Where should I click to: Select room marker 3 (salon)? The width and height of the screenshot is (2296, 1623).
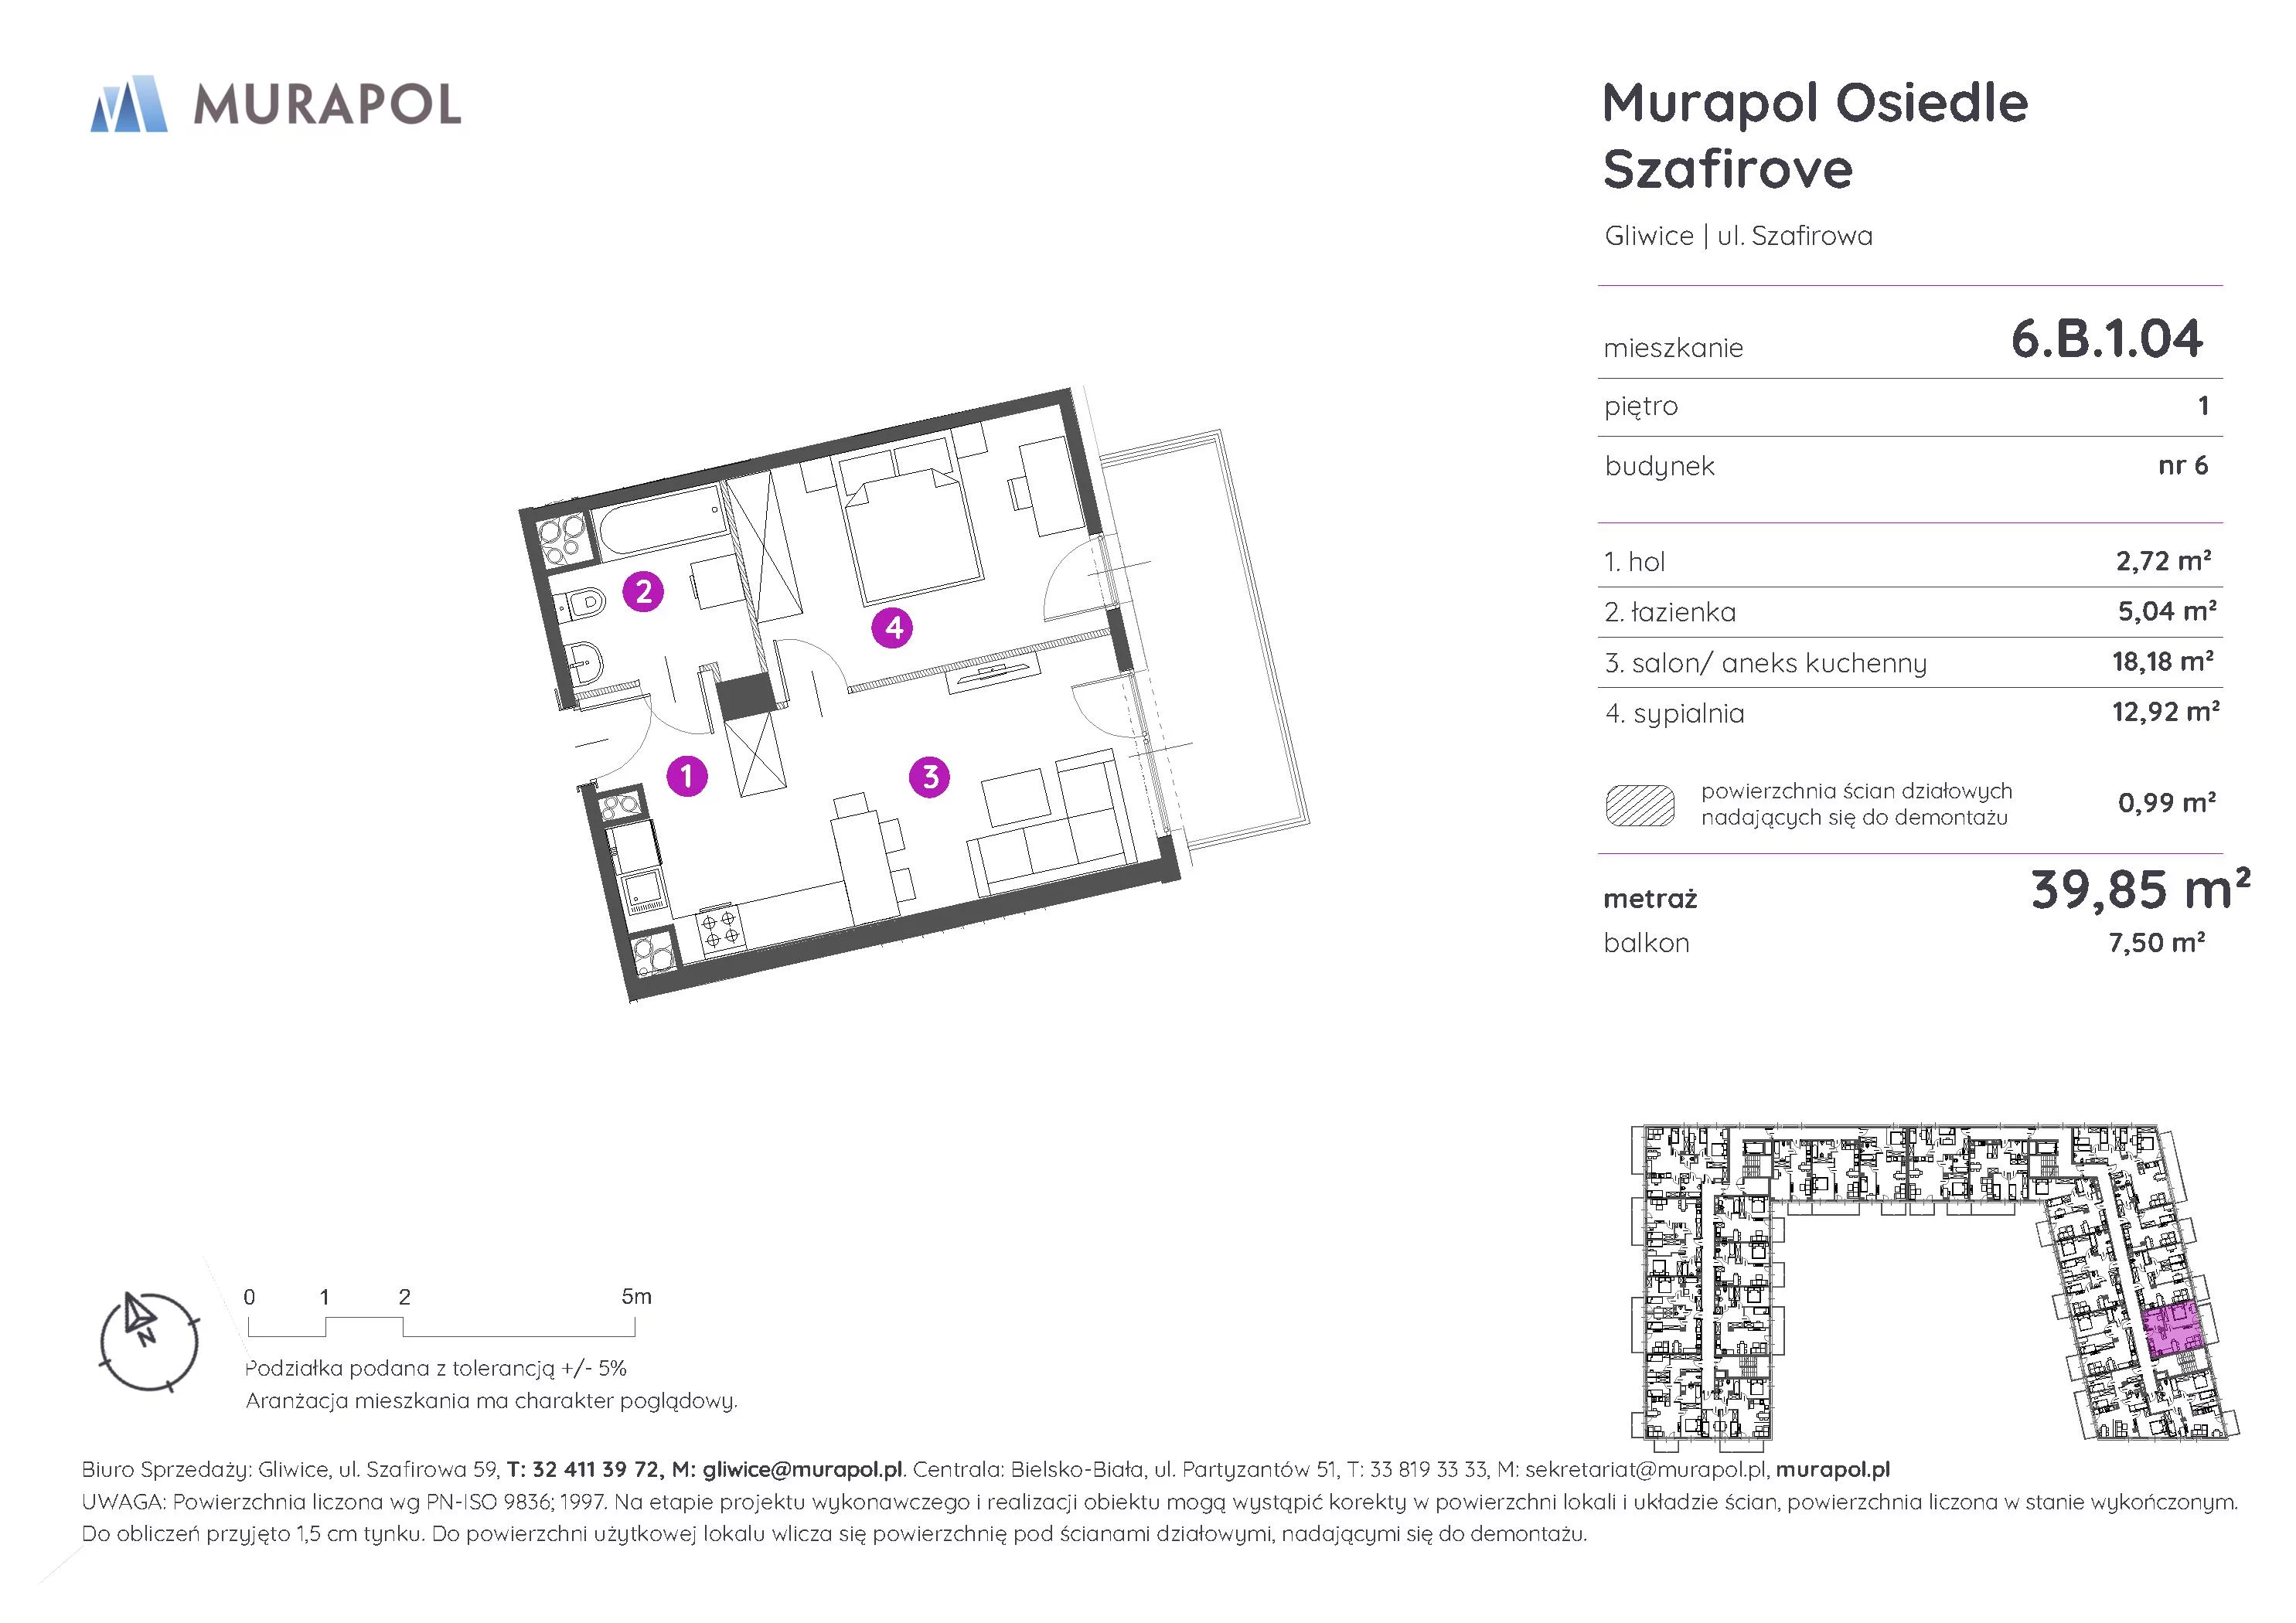(930, 776)
